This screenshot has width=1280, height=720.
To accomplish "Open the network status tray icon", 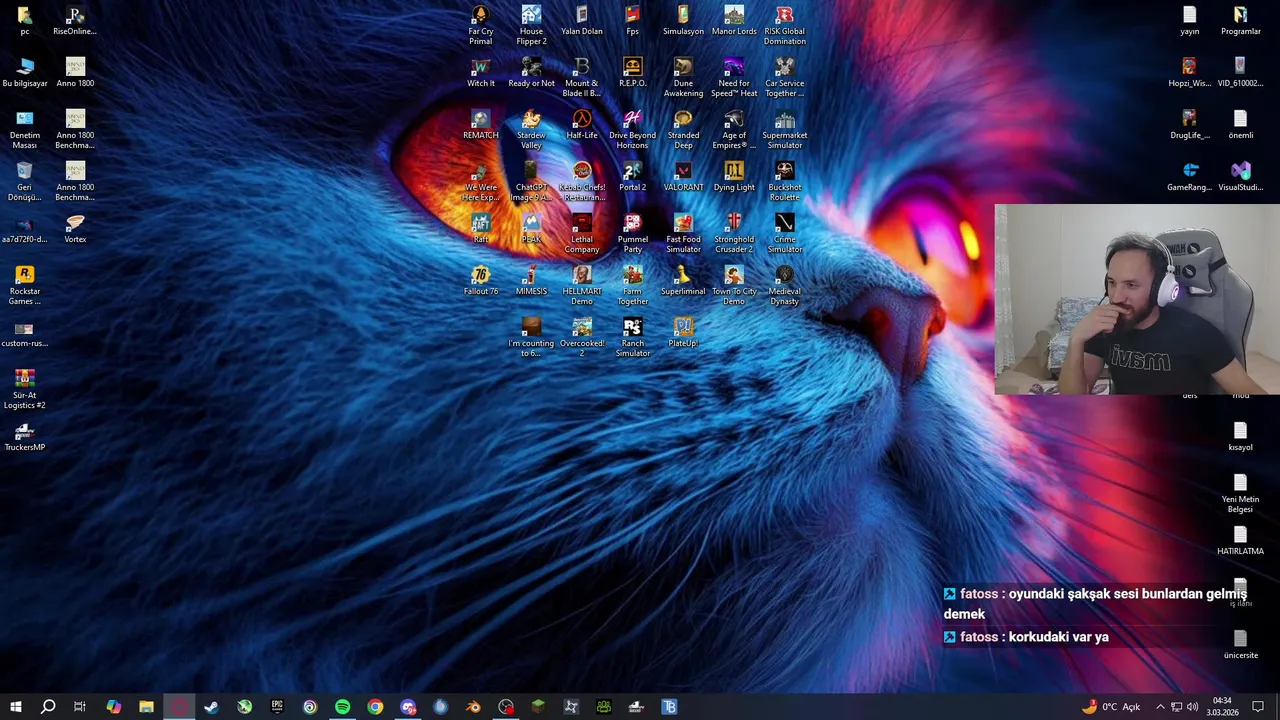I will [x=1177, y=707].
